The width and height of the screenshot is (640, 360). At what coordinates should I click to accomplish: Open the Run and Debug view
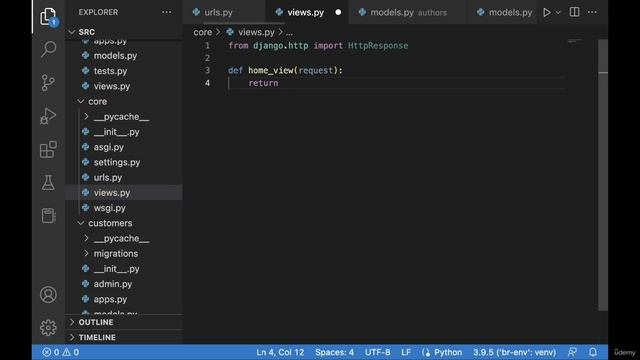48,116
